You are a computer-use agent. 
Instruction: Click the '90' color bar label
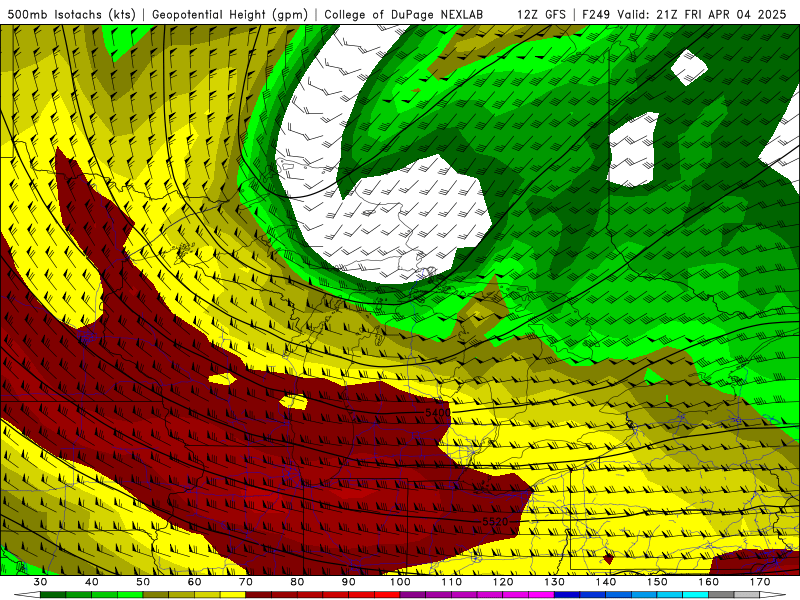[348, 582]
